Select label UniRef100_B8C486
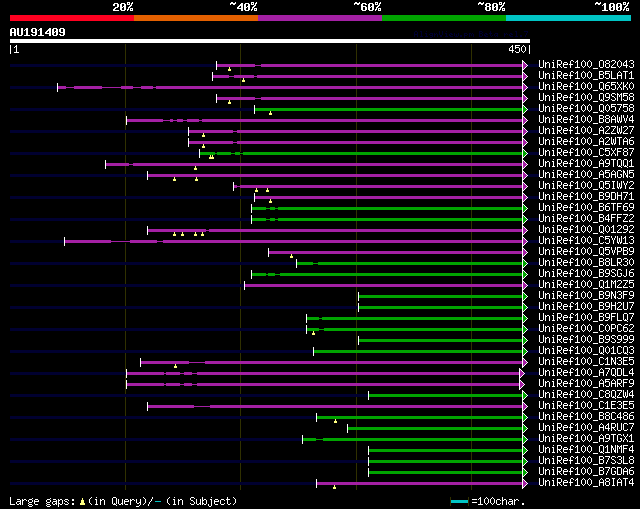This screenshot has height=509, width=640. 586,417
